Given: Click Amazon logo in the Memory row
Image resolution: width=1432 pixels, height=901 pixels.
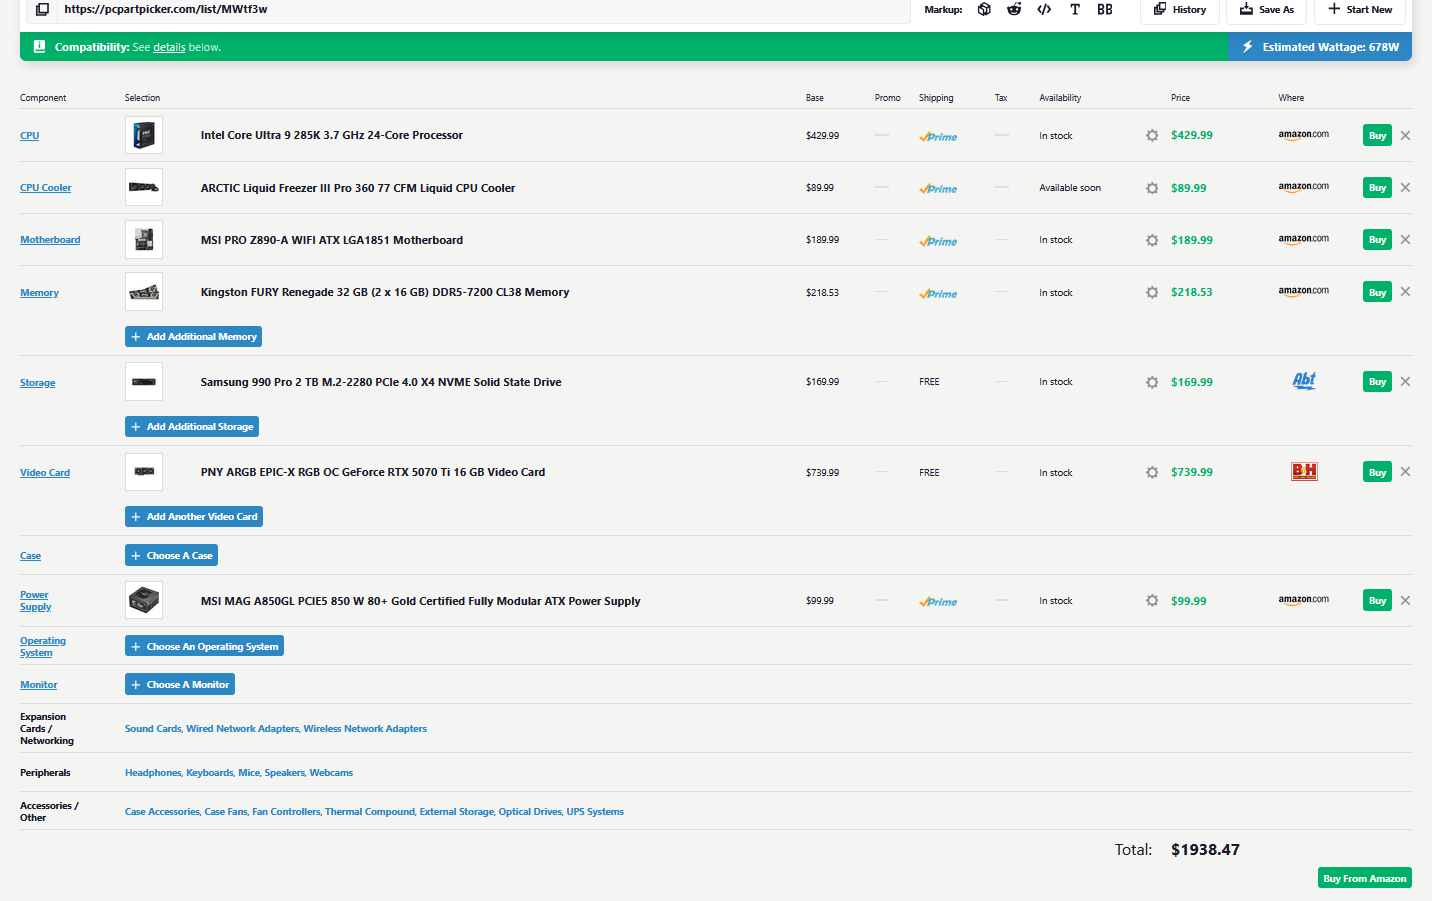Looking at the screenshot, I should point(1304,291).
